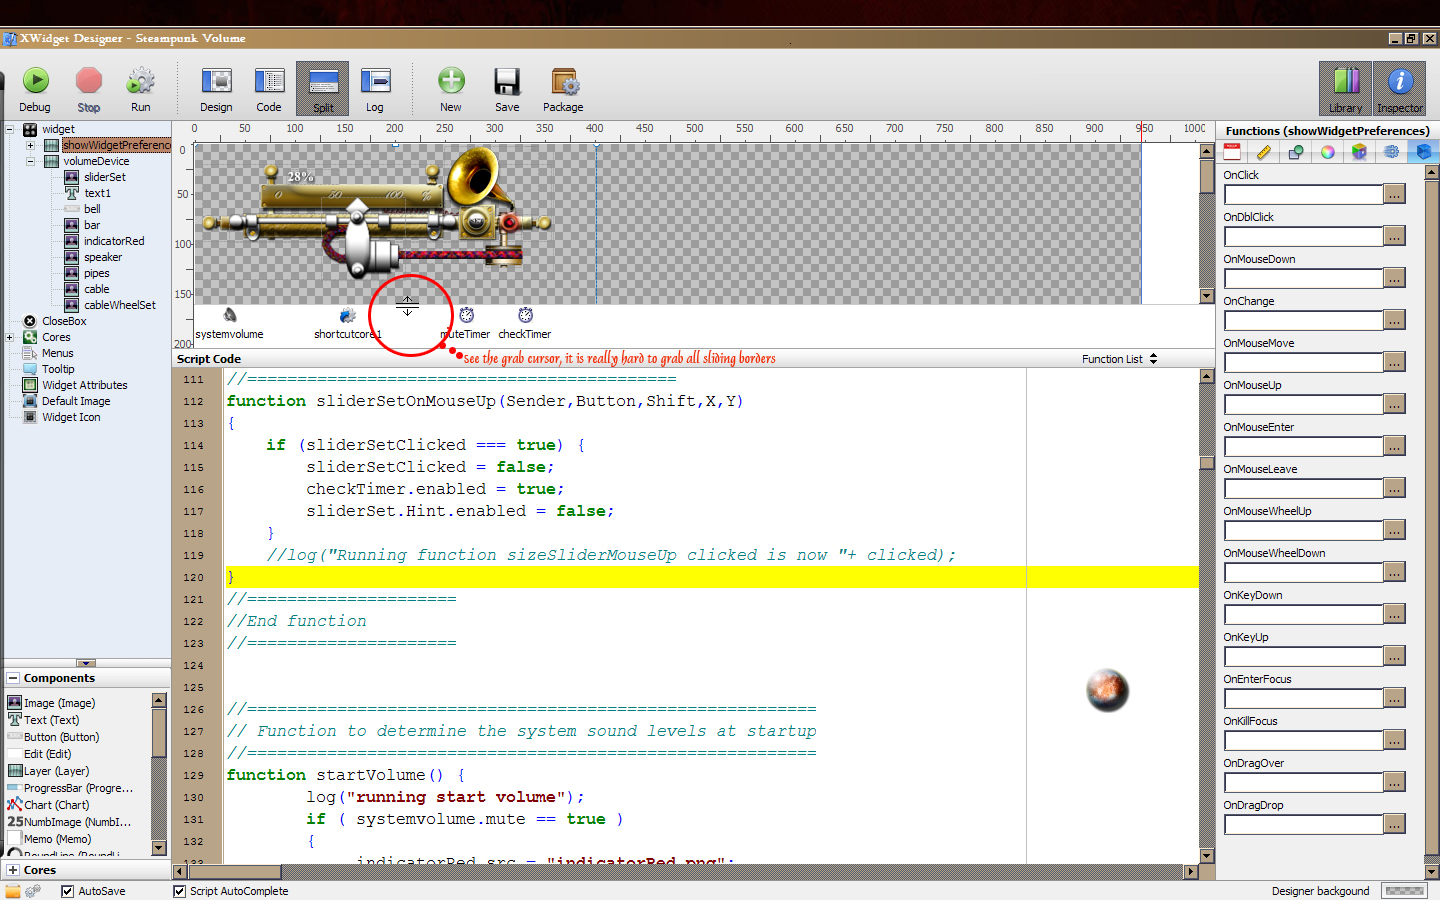The height and width of the screenshot is (900, 1440).
Task: Open OnMouseDown function browse button
Action: coord(1394,278)
